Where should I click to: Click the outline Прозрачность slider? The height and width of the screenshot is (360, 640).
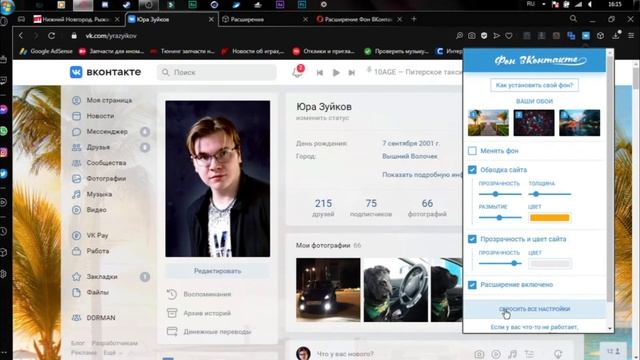tap(500, 194)
